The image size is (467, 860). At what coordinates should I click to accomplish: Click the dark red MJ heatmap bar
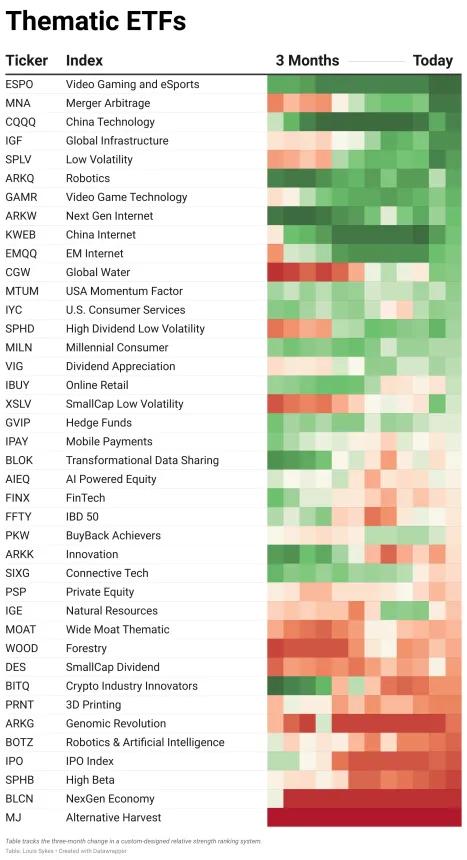[364, 817]
